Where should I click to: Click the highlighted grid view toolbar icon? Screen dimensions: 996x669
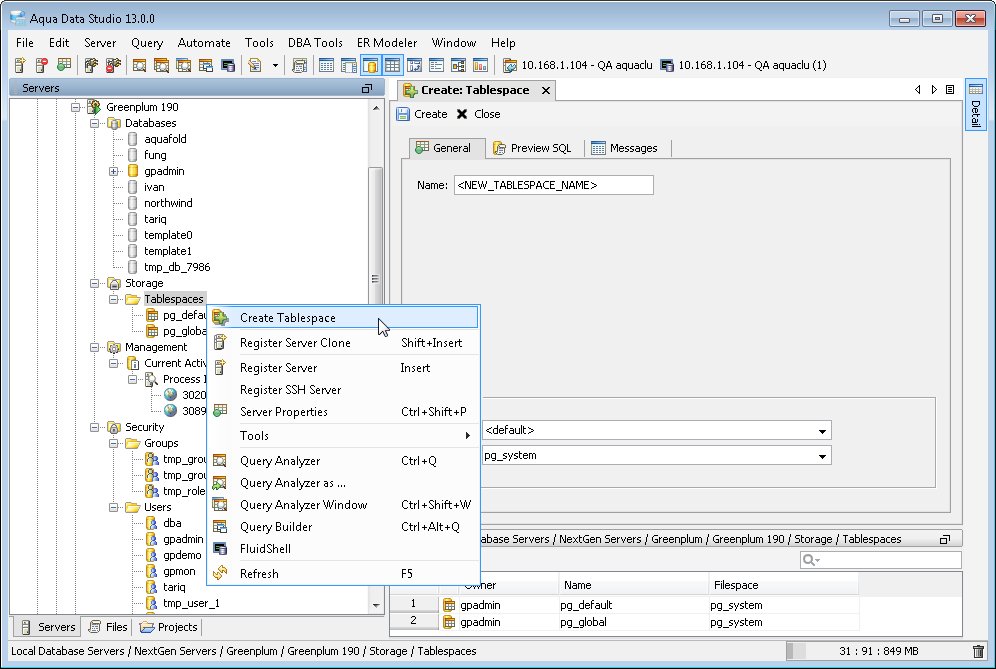[x=393, y=65]
